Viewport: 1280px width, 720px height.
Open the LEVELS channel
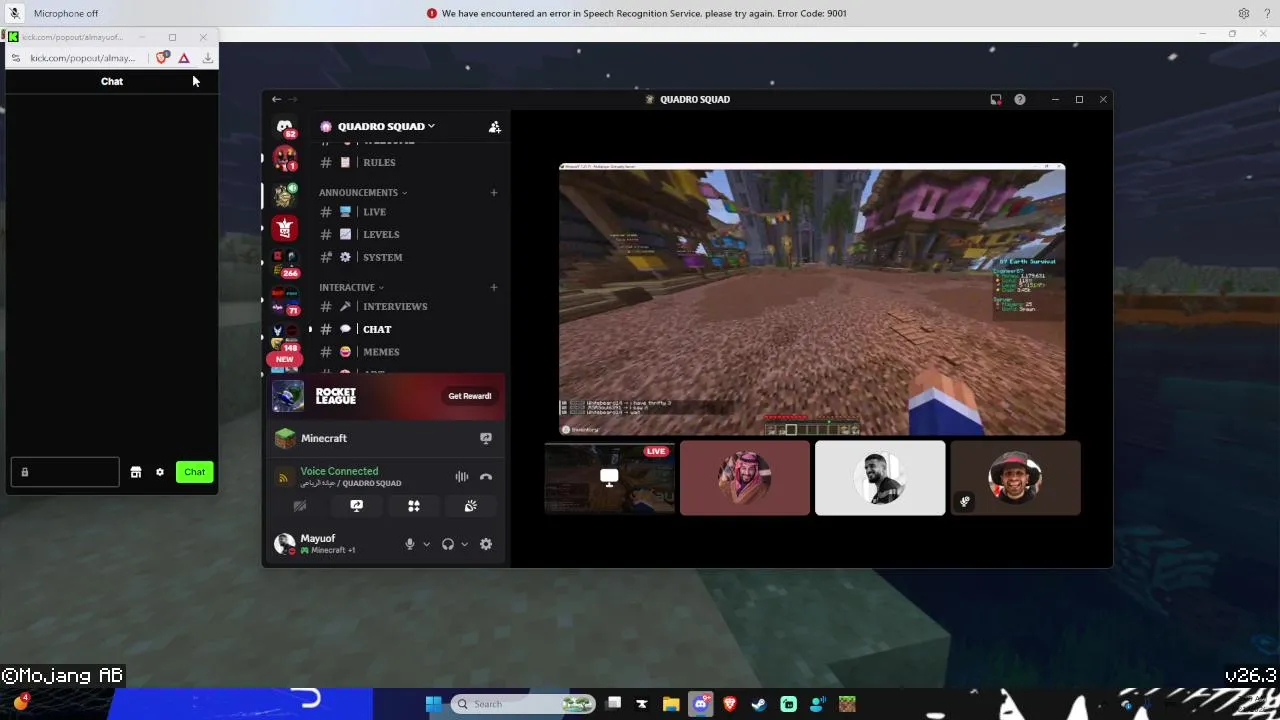[x=381, y=234]
